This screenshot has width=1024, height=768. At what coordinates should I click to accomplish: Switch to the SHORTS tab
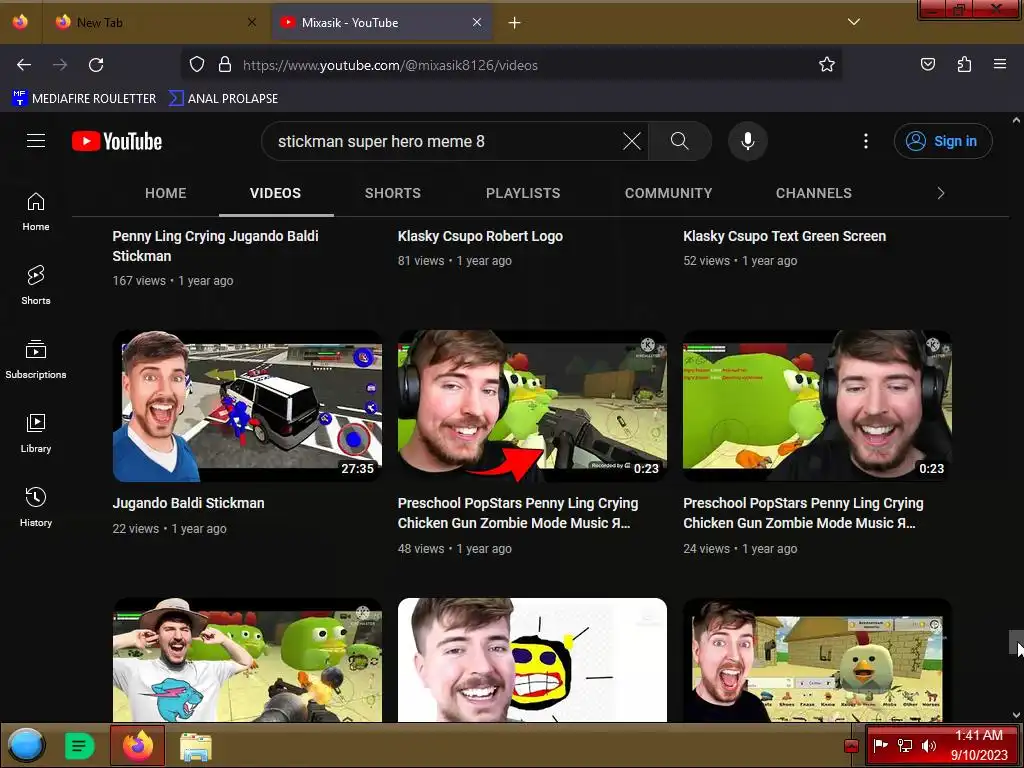click(392, 193)
